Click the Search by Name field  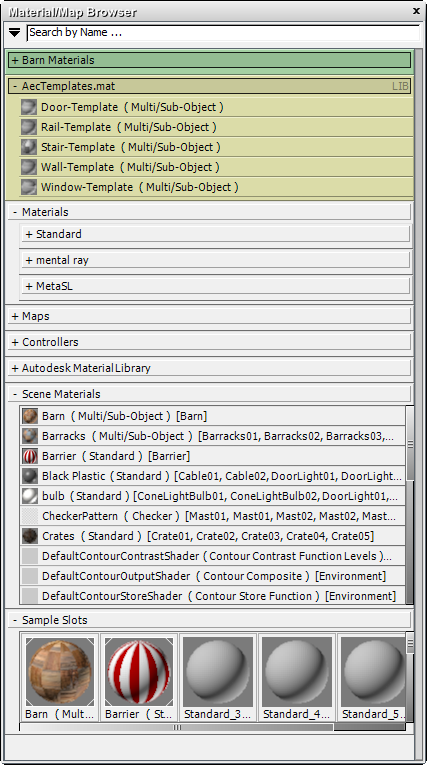click(x=224, y=33)
